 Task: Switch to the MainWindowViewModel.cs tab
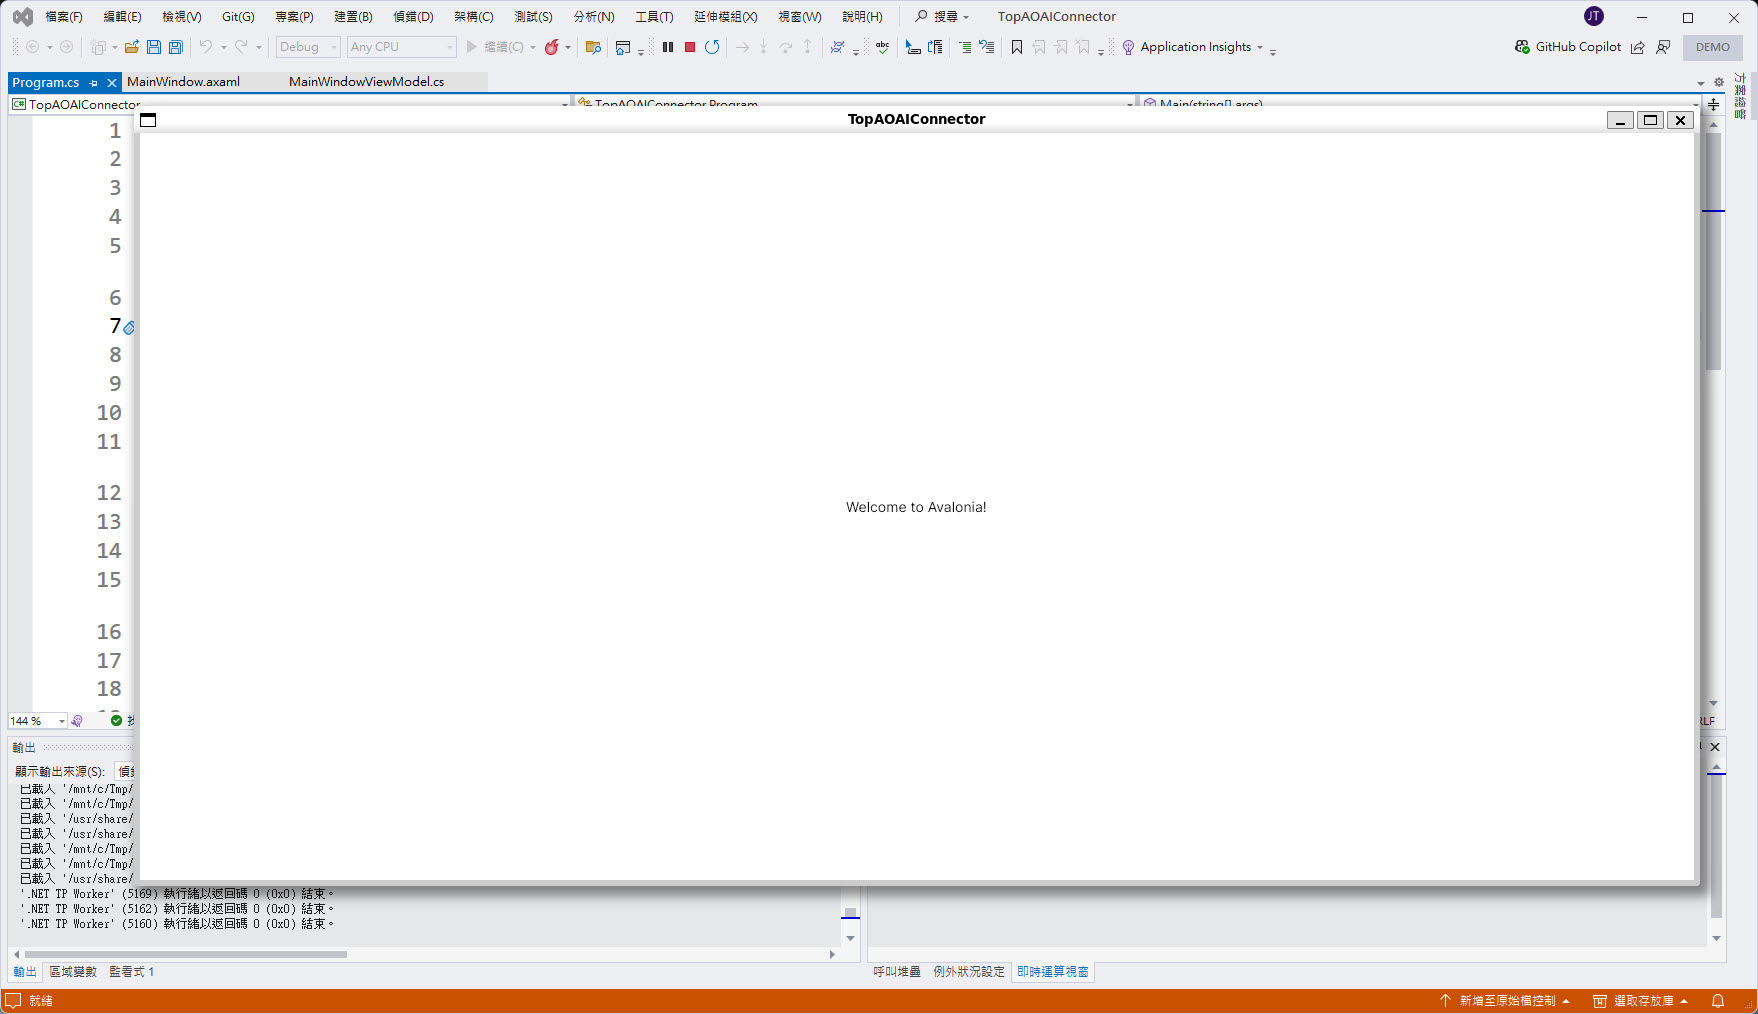[366, 82]
